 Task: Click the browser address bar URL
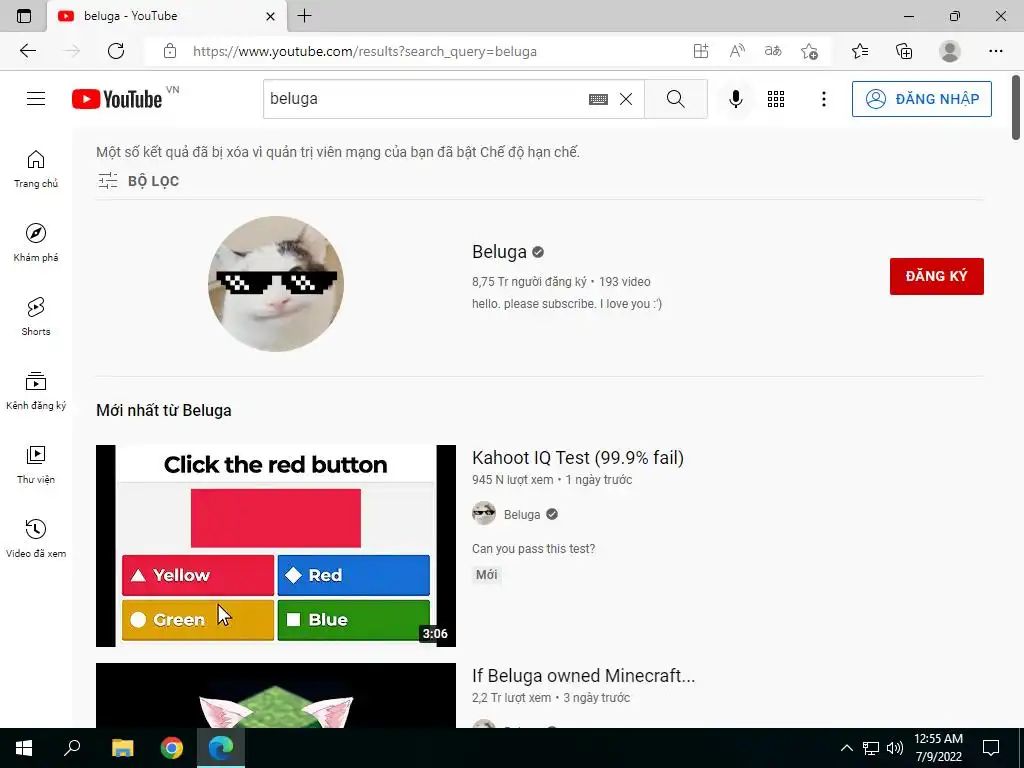pyautogui.click(x=364, y=52)
